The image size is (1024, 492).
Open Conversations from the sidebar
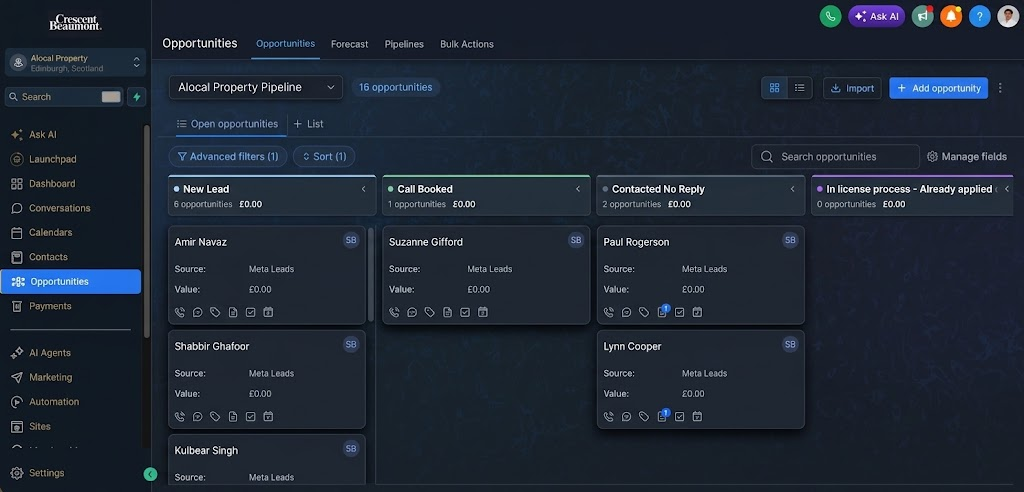click(51, 208)
